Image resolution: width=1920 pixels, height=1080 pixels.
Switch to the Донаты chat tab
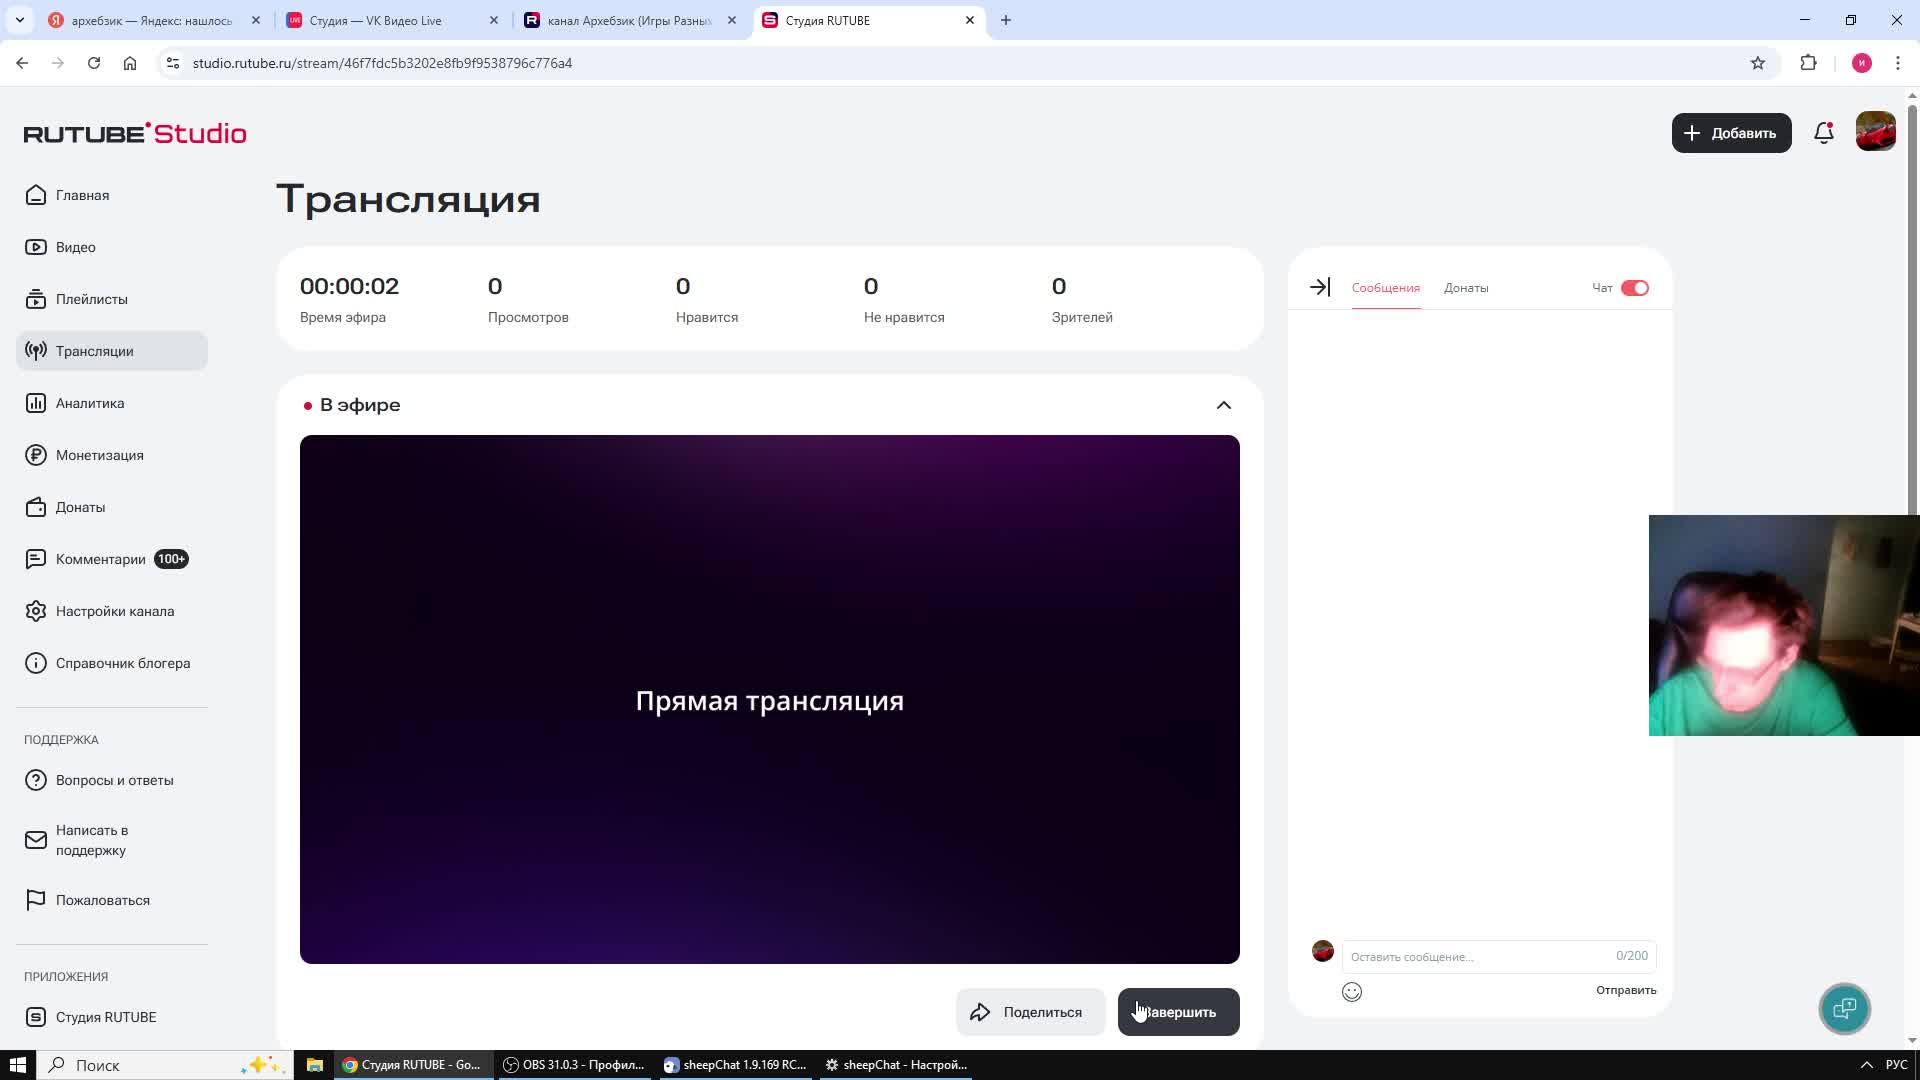[1466, 288]
